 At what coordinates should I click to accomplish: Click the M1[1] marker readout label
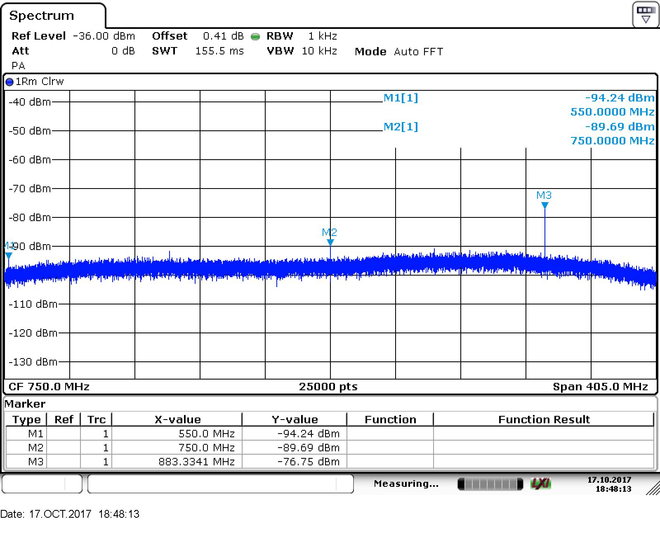click(400, 98)
